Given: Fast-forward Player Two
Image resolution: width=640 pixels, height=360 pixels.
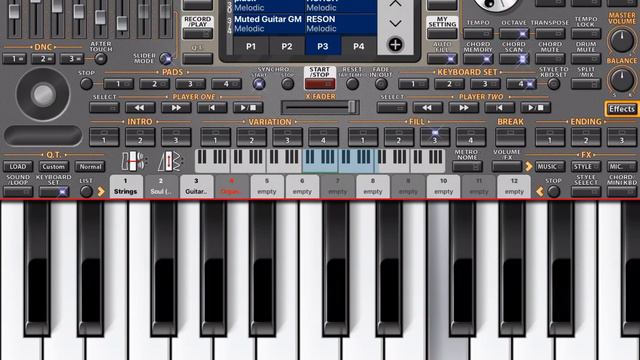Looking at the screenshot, I should (x=463, y=108).
